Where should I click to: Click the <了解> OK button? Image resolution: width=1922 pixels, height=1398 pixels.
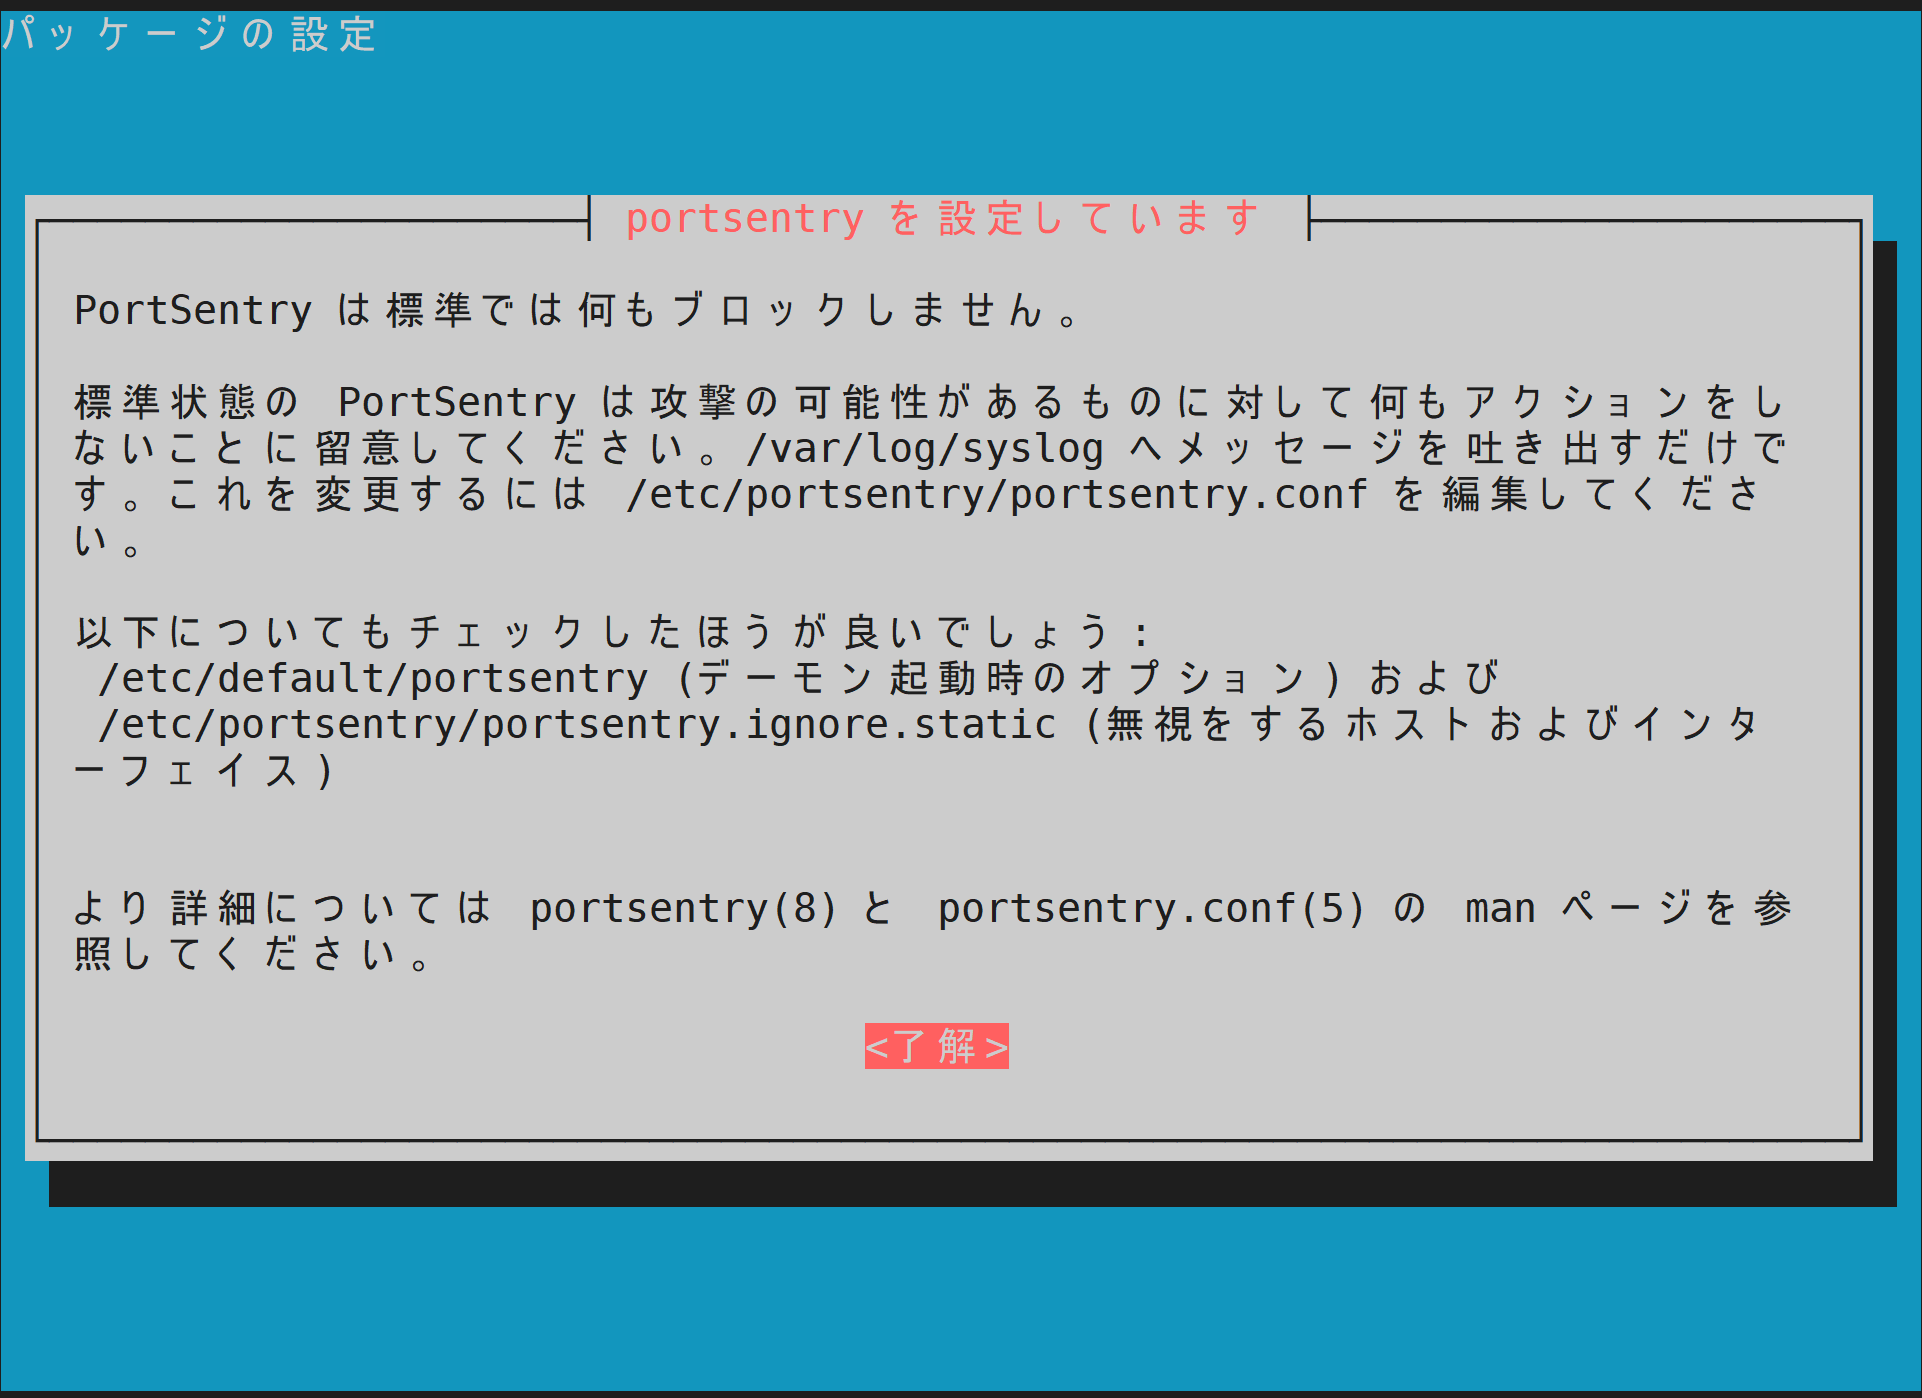click(x=936, y=1046)
